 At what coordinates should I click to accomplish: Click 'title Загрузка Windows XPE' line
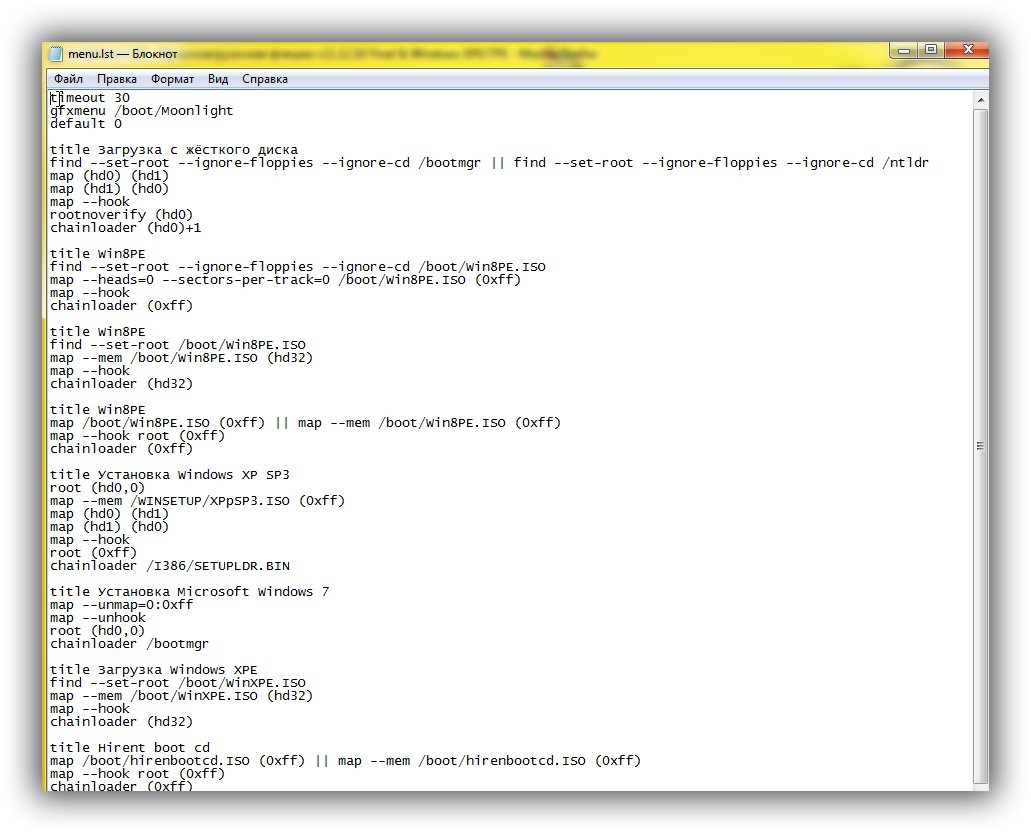(154, 670)
